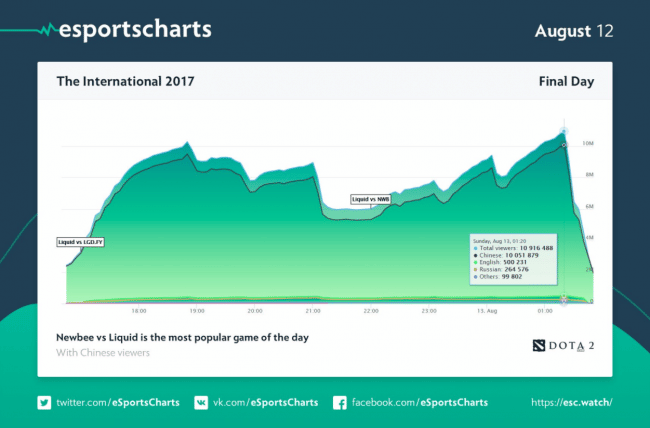The height and width of the screenshot is (428, 650).
Task: Click the Final Day heading
Action: pyautogui.click(x=566, y=82)
